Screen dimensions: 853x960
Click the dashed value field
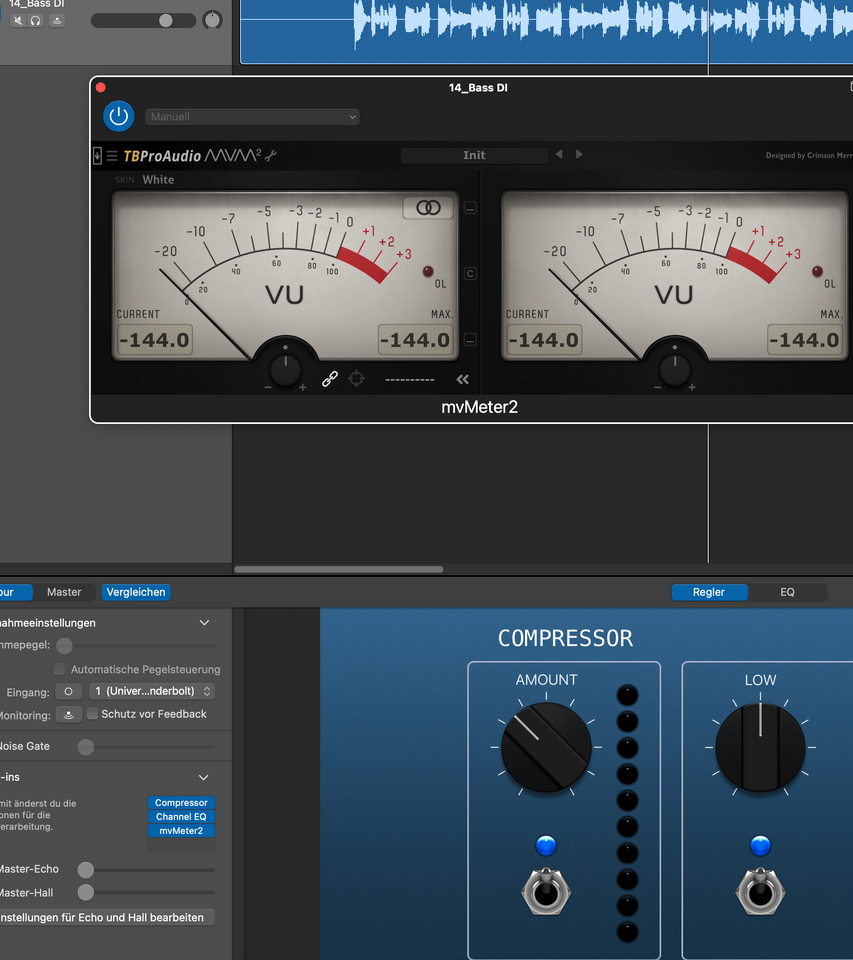(x=410, y=380)
